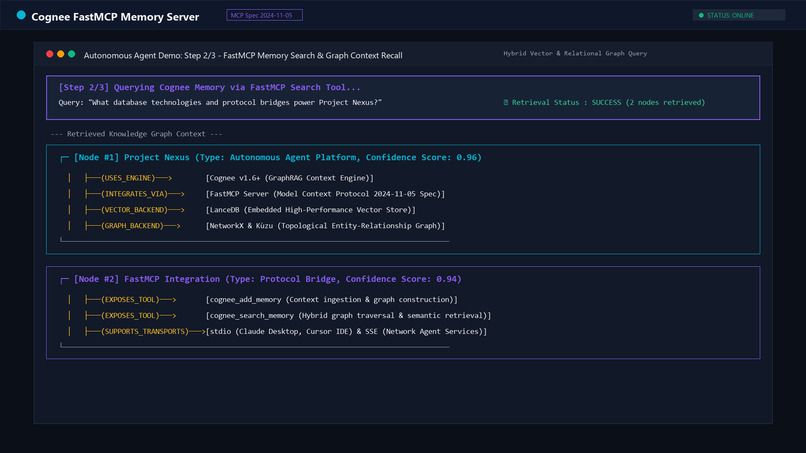Click the yellow minimize dot of the demo window
The width and height of the screenshot is (806, 453).
(61, 54)
